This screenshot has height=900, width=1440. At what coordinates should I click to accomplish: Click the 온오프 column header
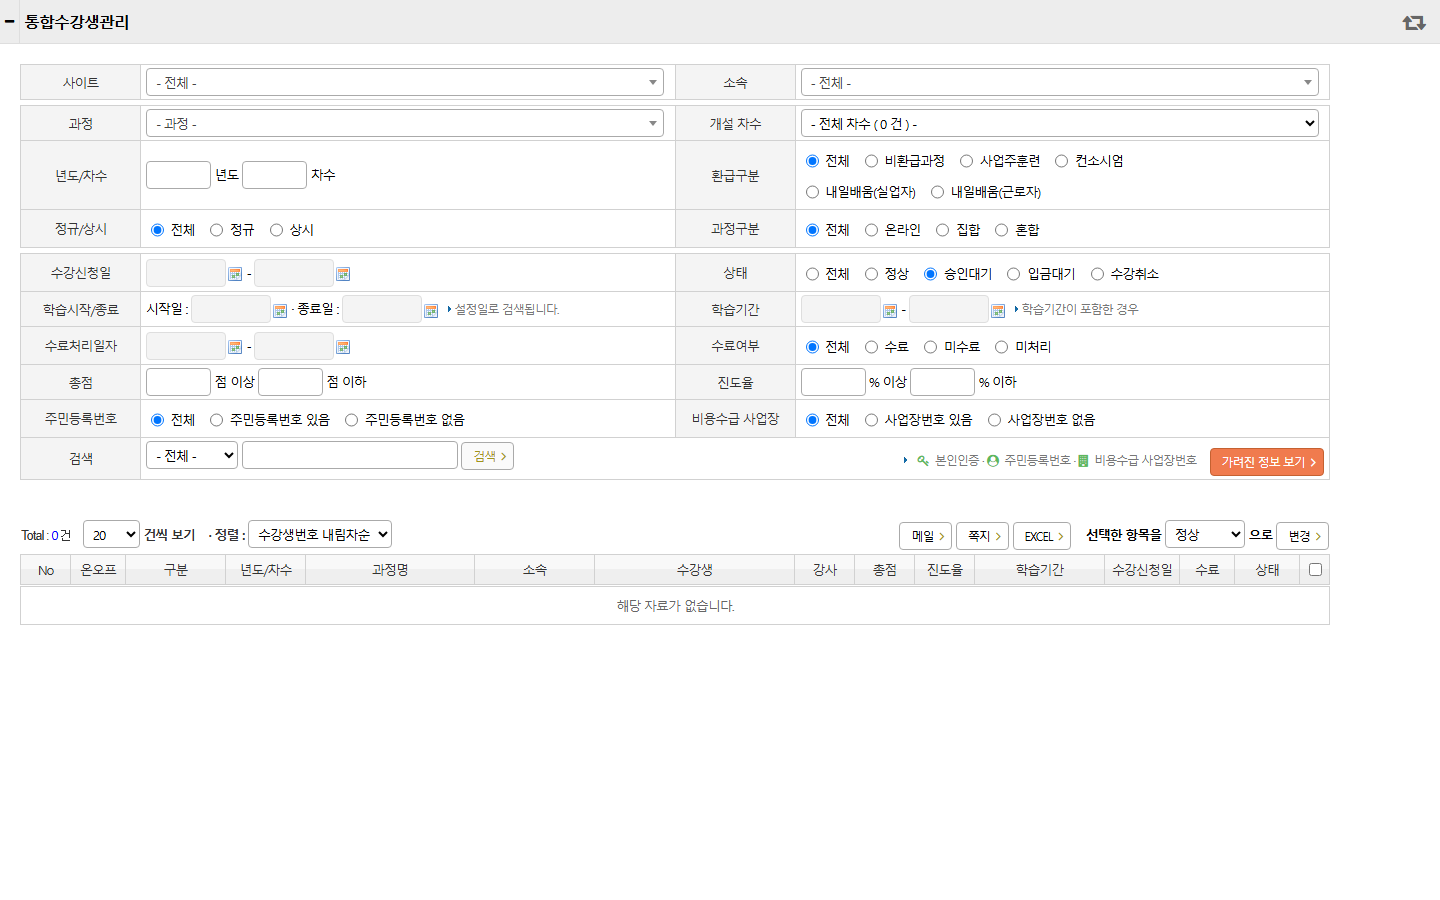(98, 570)
